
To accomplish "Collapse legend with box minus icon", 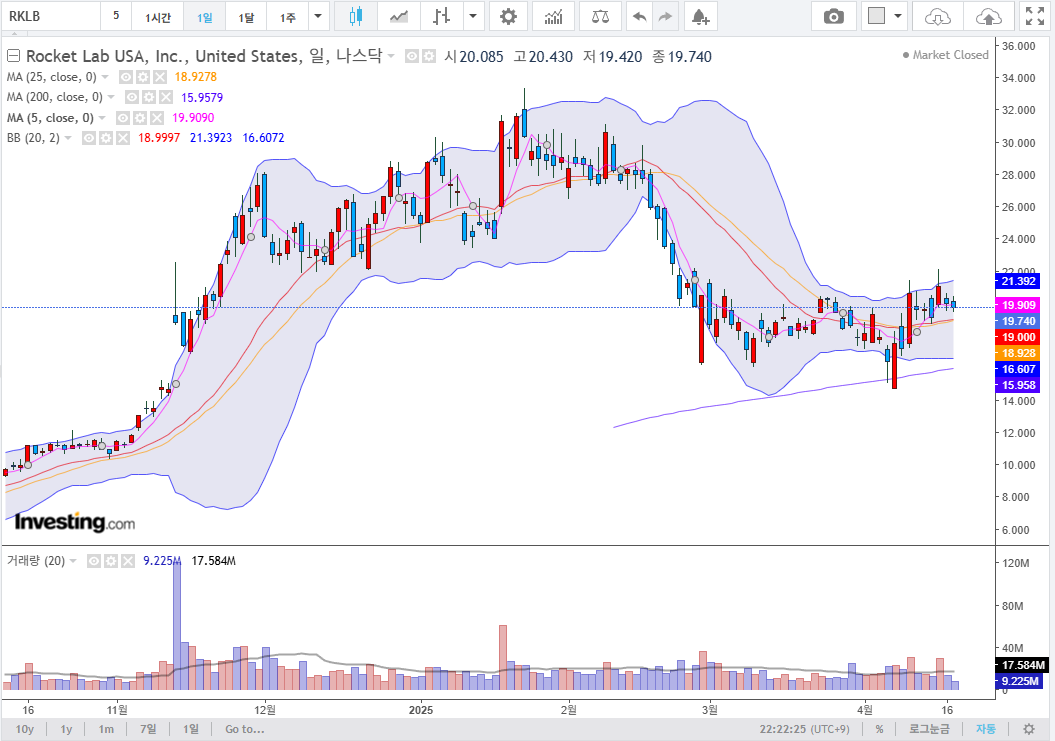I will [x=13, y=56].
